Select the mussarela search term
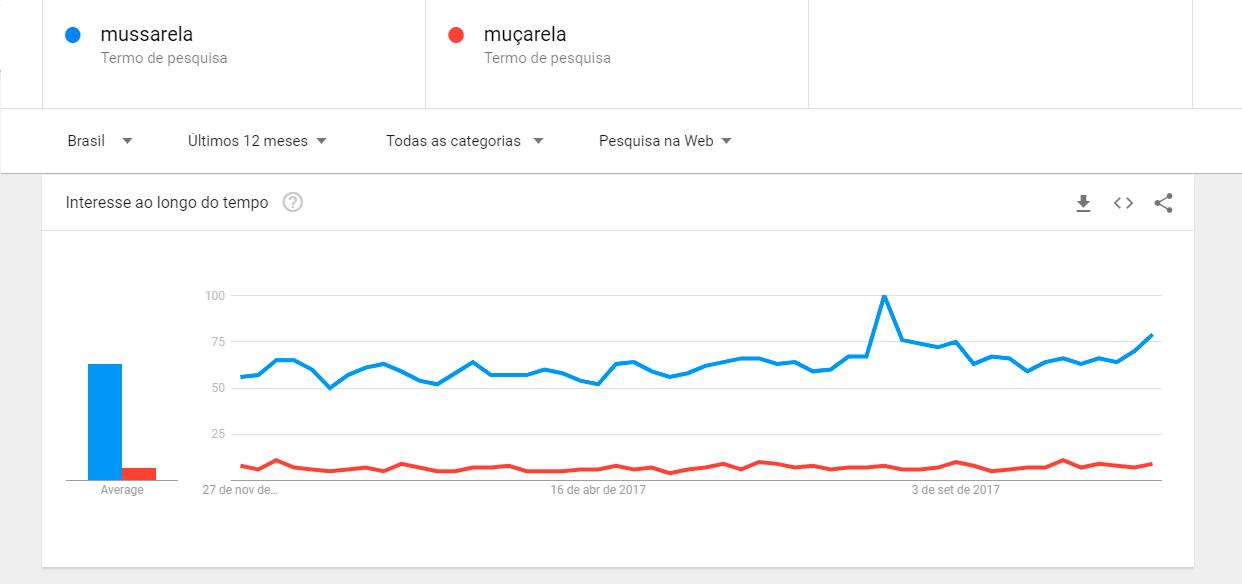Viewport: 1242px width, 584px height. pyautogui.click(x=147, y=35)
